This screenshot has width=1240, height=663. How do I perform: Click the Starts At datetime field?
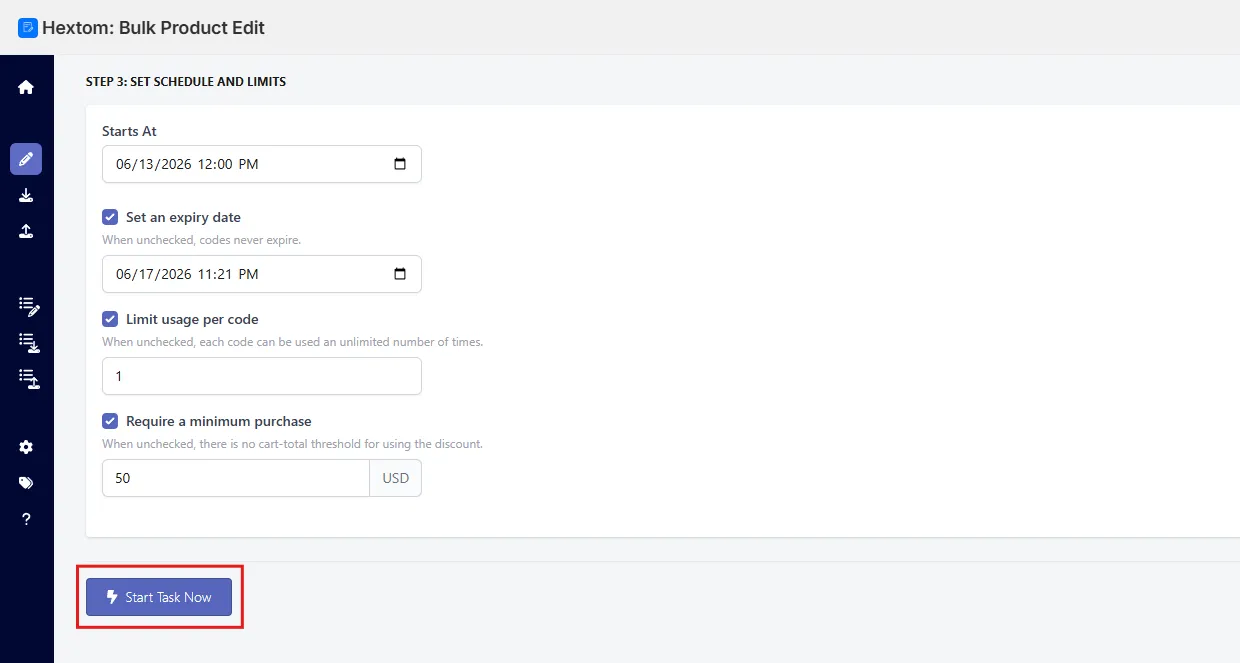tap(262, 164)
